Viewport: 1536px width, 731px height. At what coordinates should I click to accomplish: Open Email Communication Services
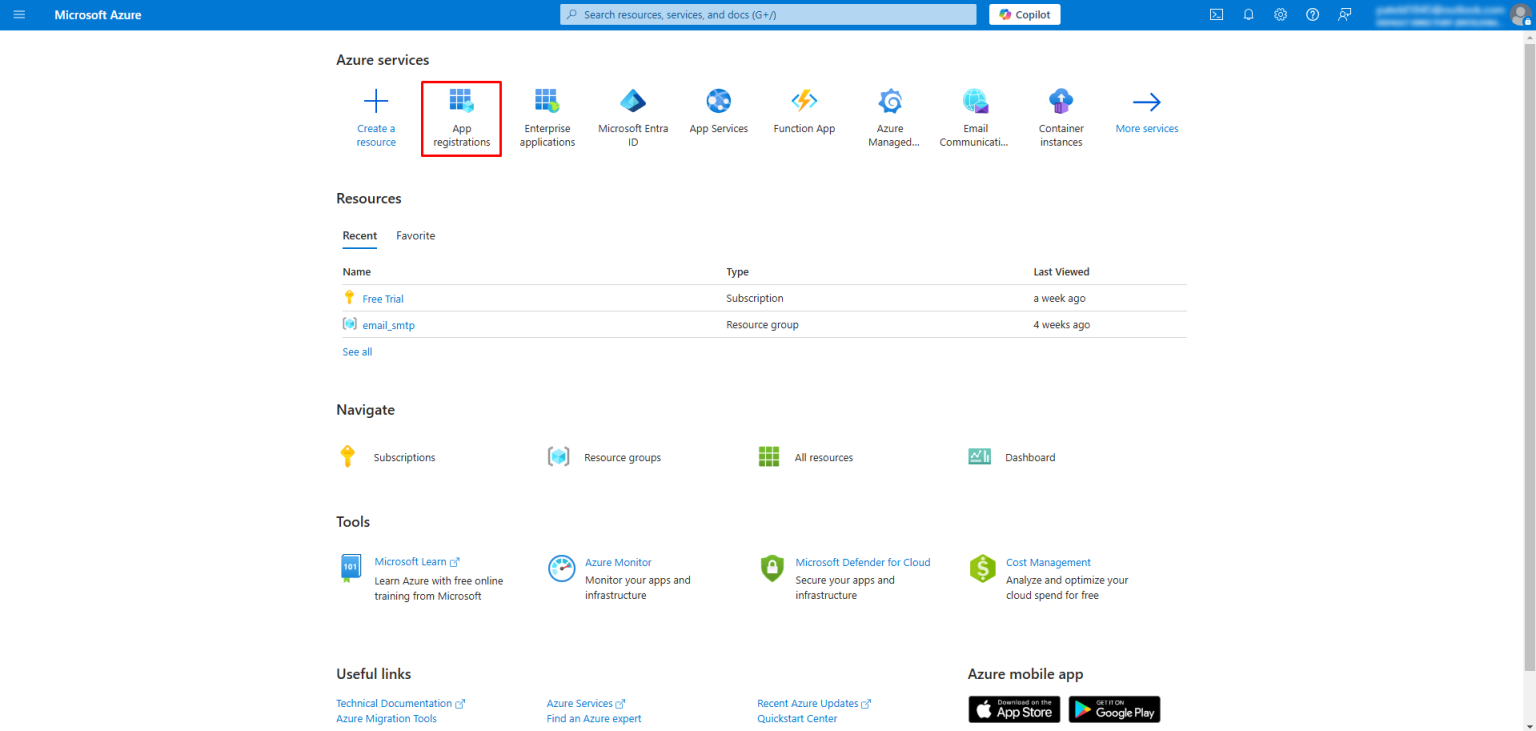[x=975, y=117]
